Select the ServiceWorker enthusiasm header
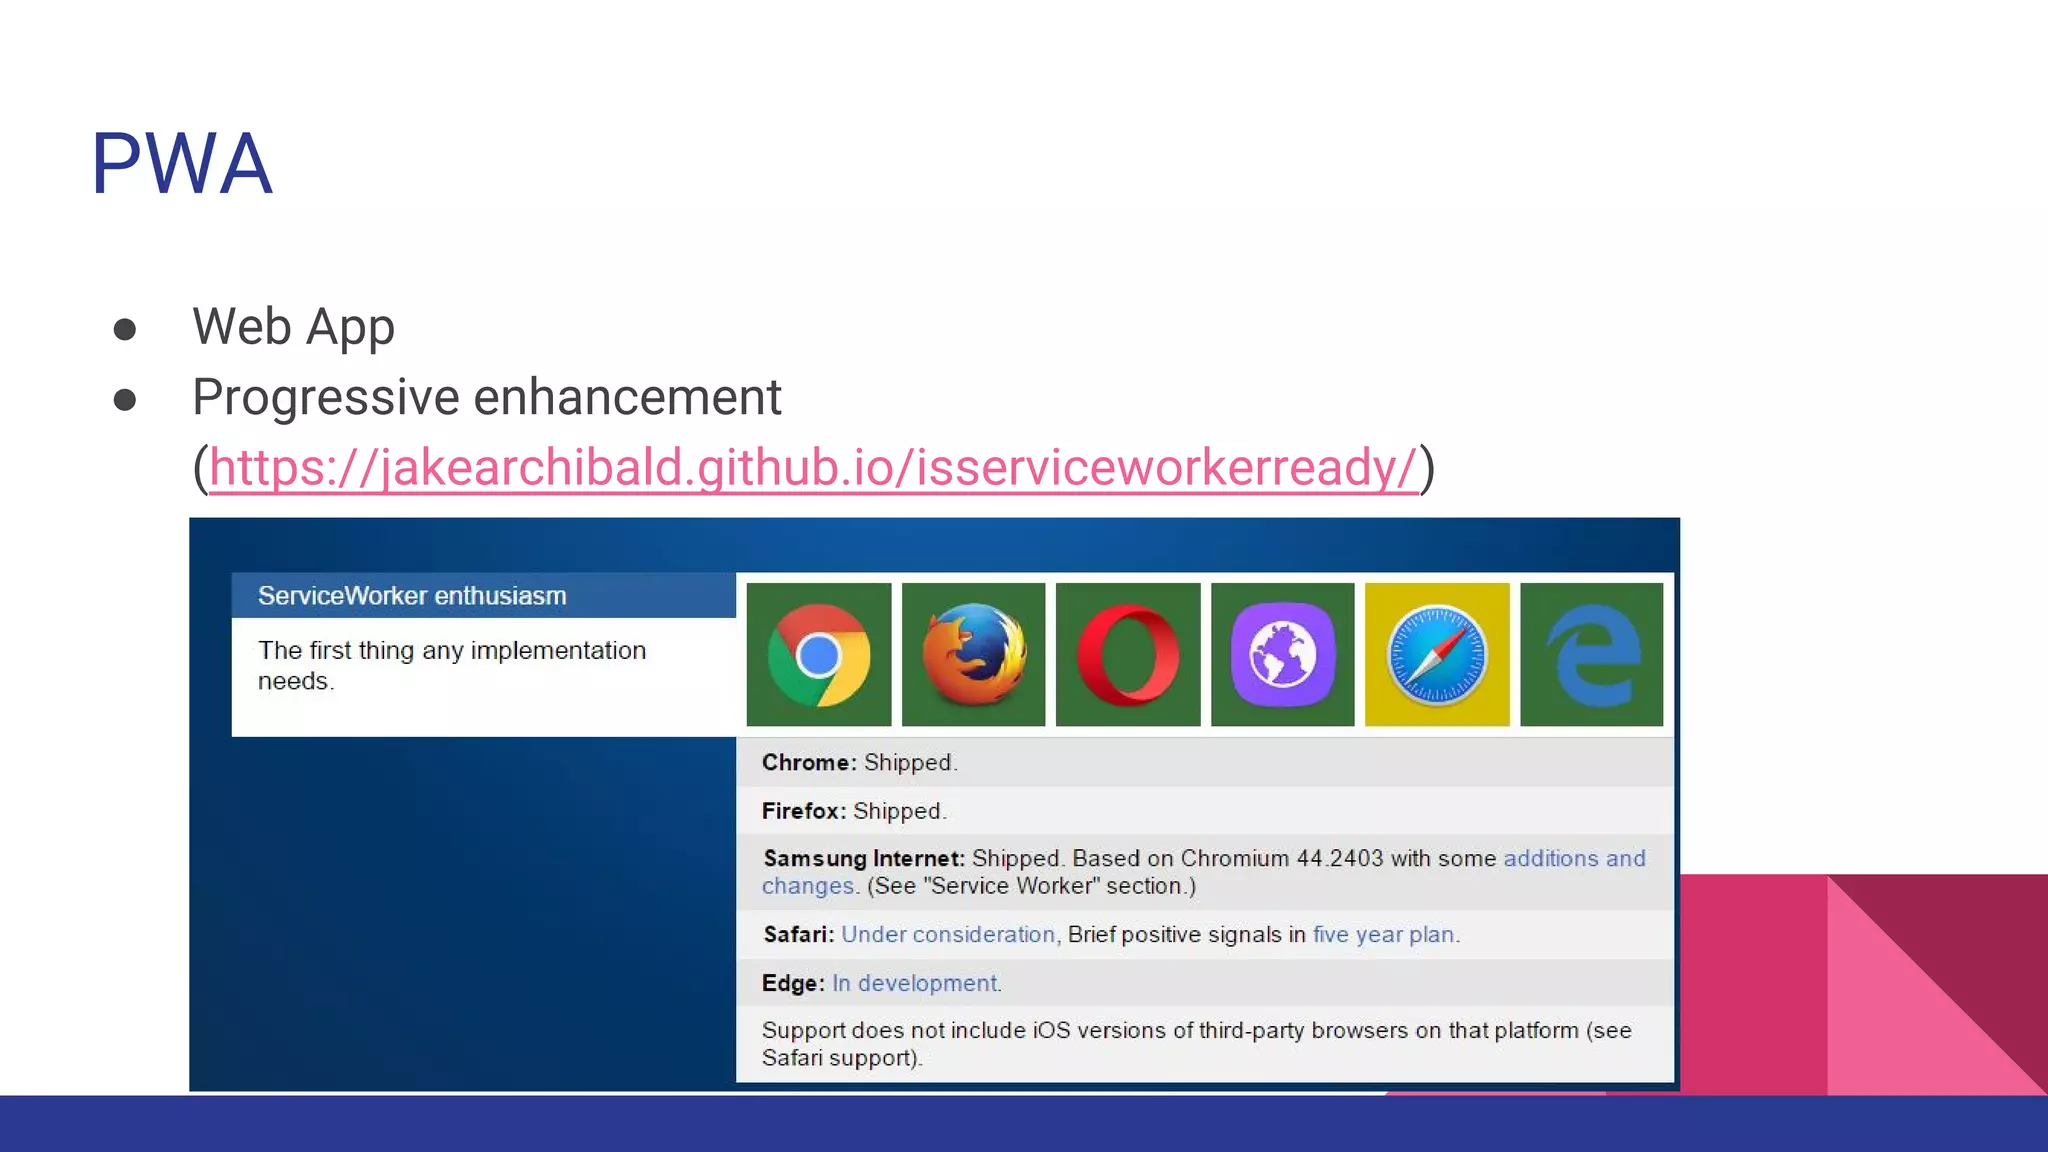This screenshot has height=1152, width=2048. (x=412, y=596)
